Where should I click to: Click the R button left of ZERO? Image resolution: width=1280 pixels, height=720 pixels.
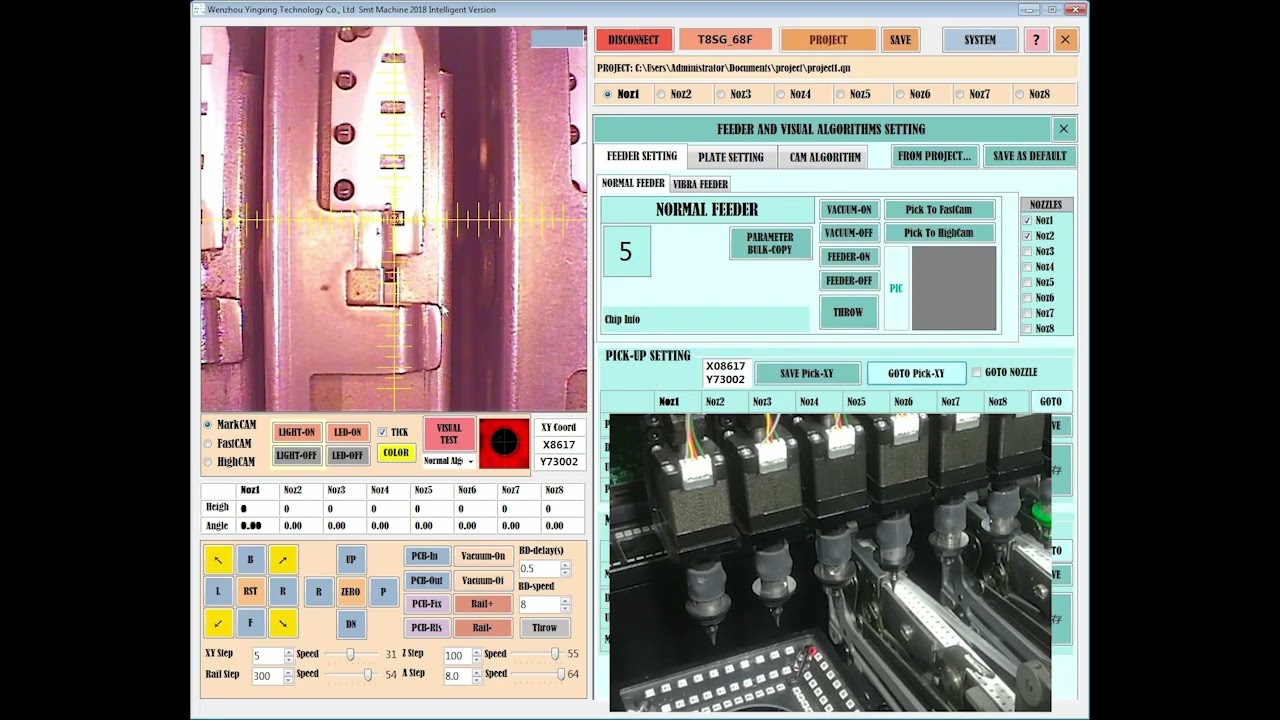pyautogui.click(x=319, y=591)
